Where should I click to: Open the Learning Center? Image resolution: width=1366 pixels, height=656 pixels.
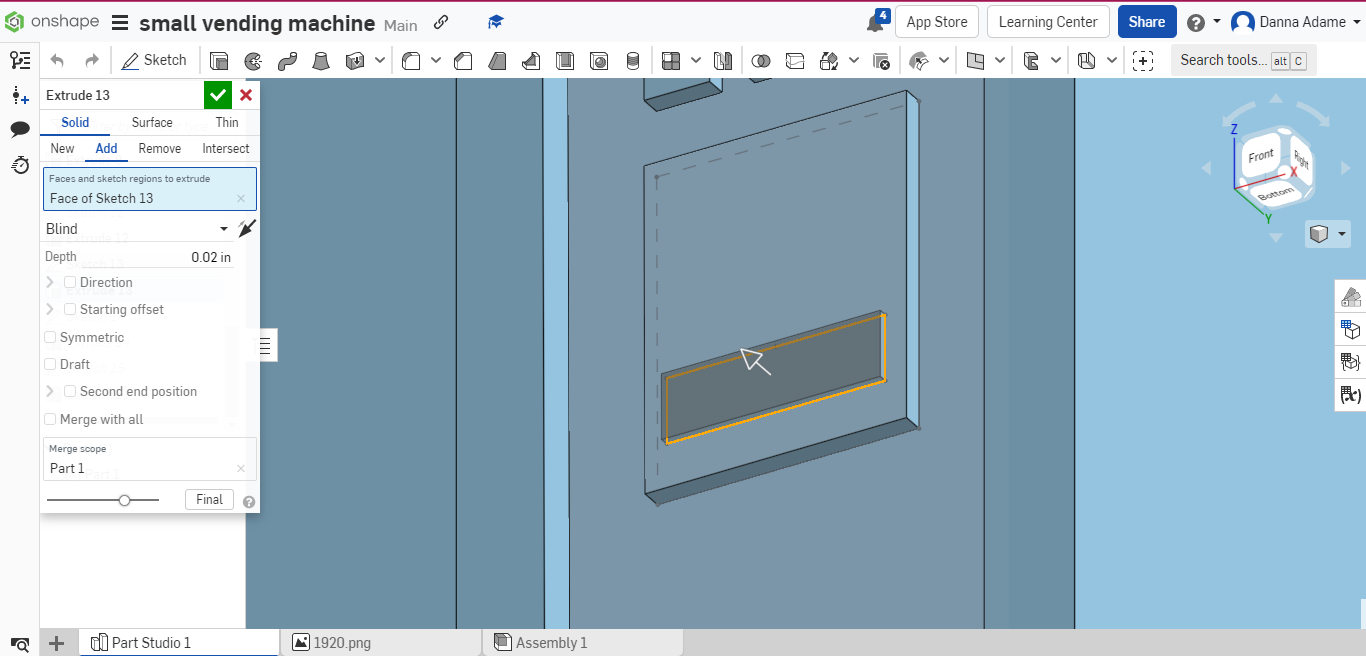coord(1048,21)
